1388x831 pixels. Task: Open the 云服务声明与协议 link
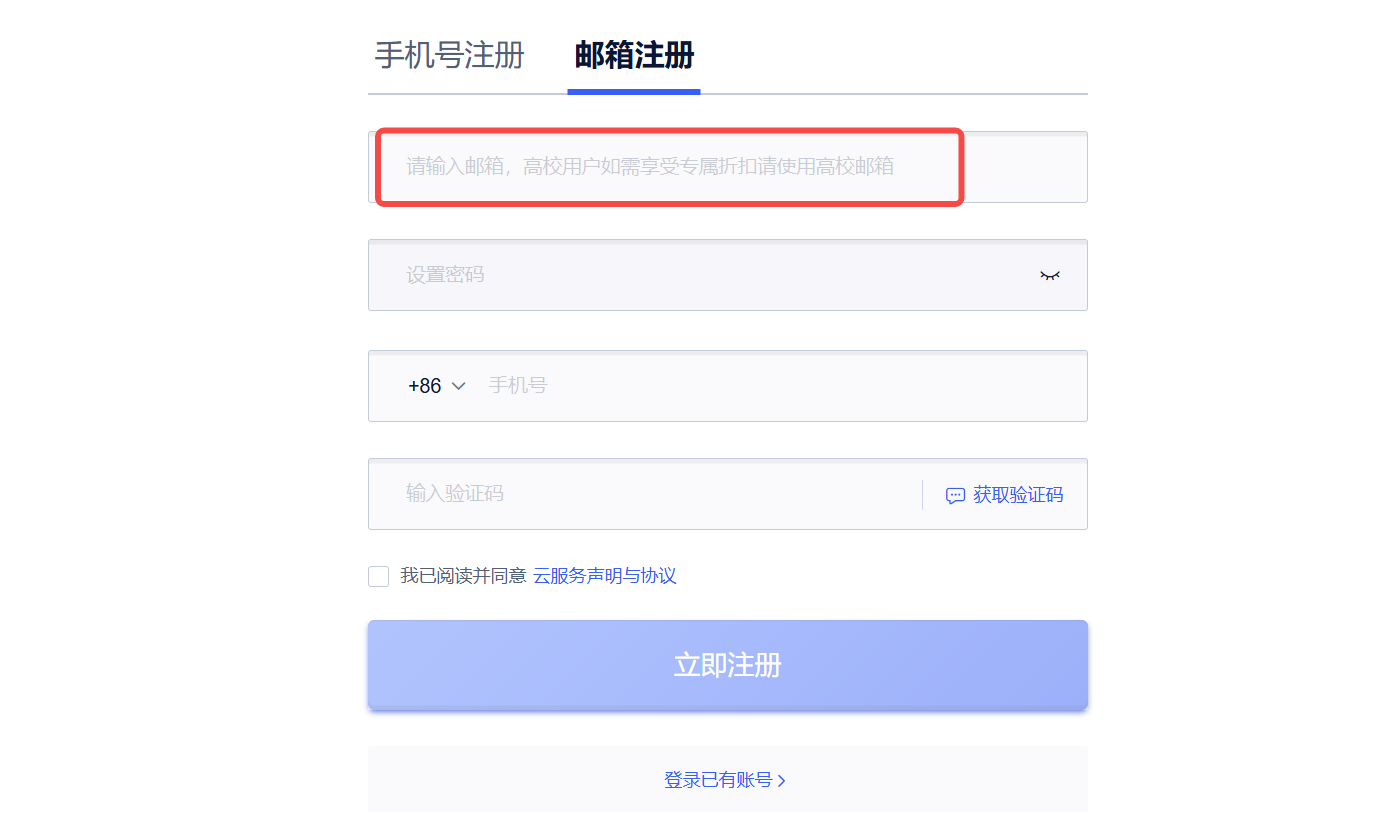605,576
